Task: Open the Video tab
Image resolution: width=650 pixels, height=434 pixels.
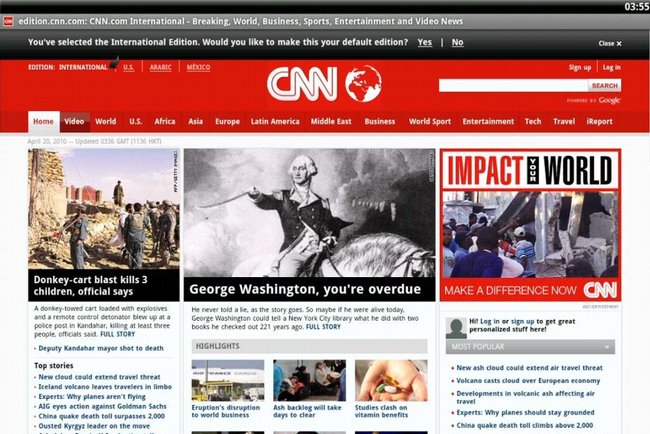Action: tap(74, 121)
